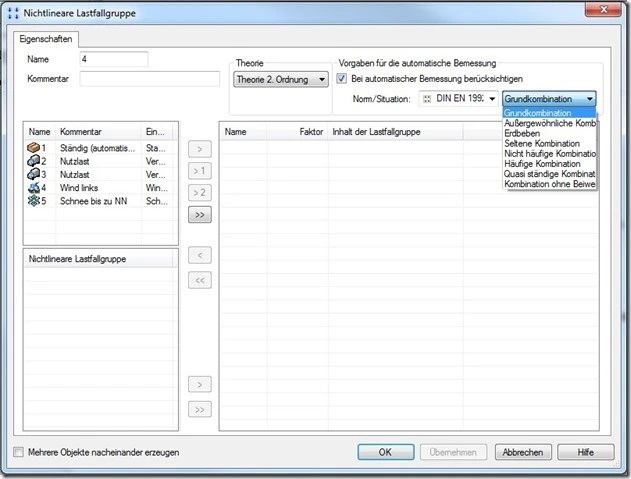The height and width of the screenshot is (479, 631).
Task: Click into the Kommentar text field
Action: coord(150,78)
